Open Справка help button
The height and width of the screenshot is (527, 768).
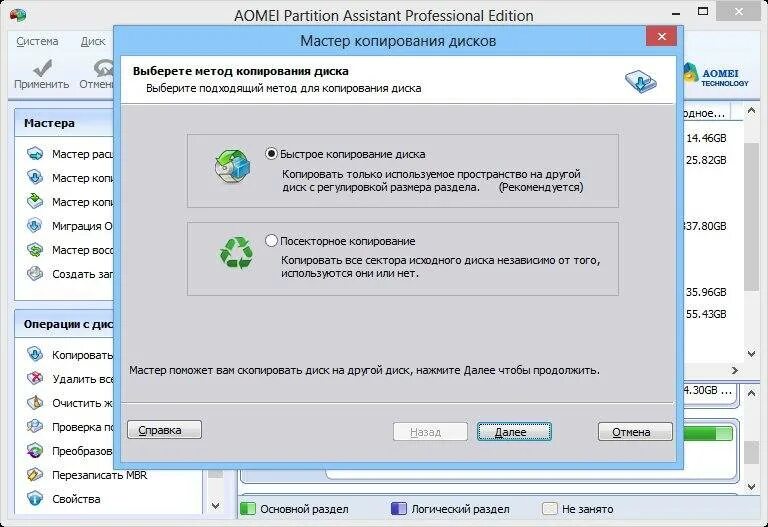tap(164, 430)
